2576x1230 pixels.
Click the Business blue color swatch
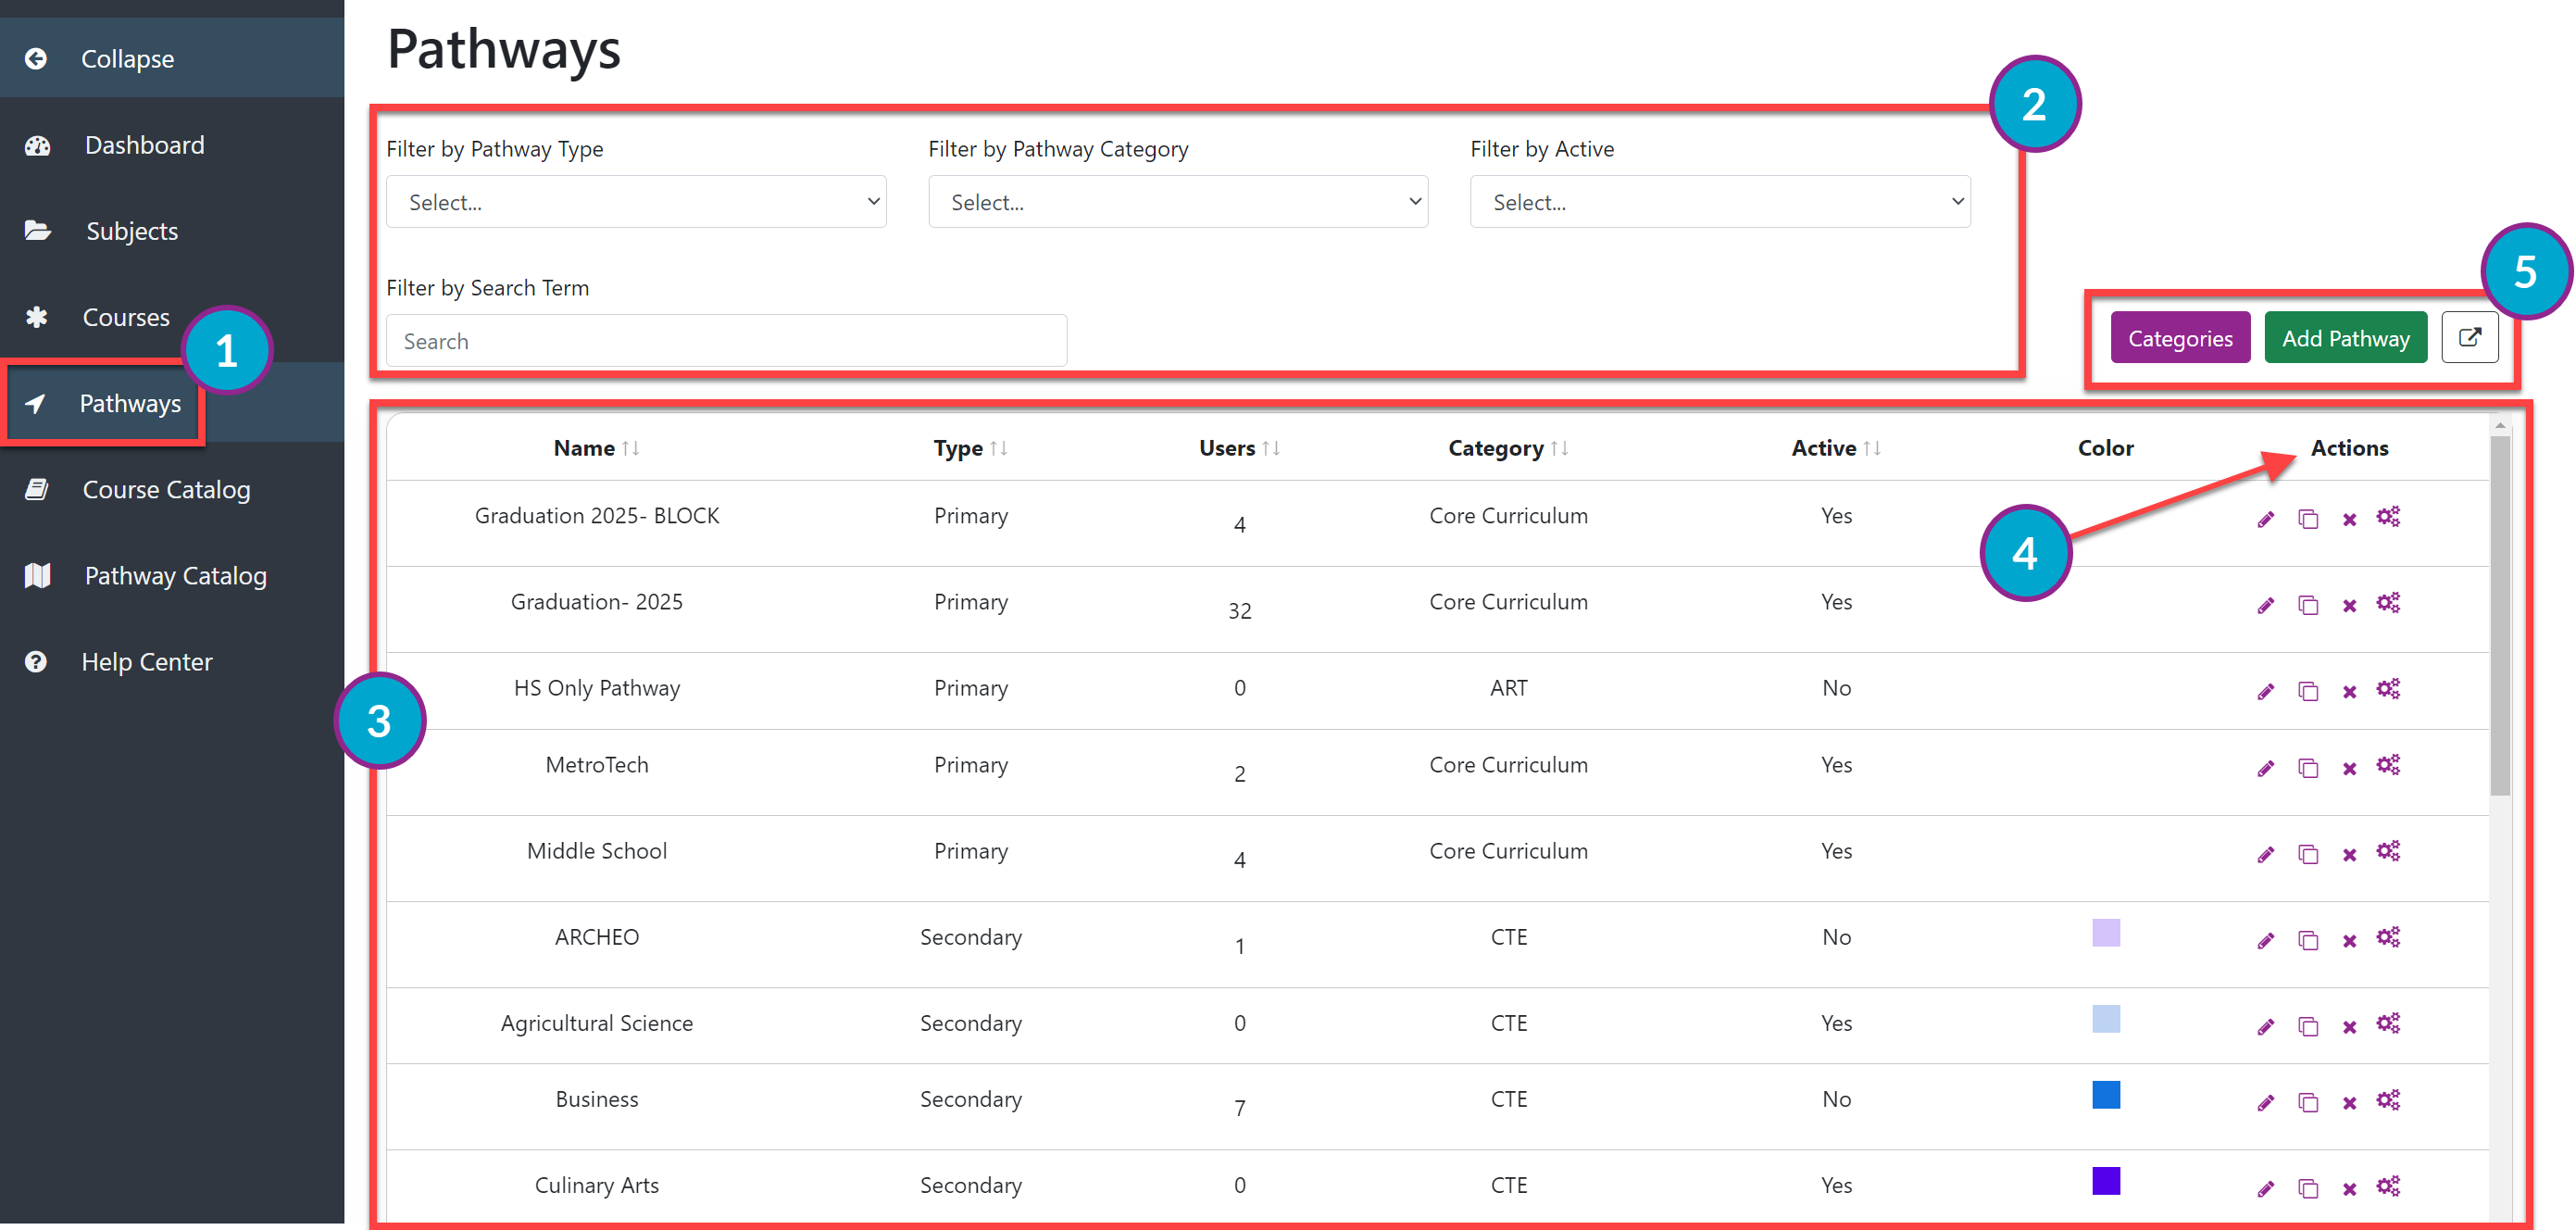pyautogui.click(x=2106, y=1095)
